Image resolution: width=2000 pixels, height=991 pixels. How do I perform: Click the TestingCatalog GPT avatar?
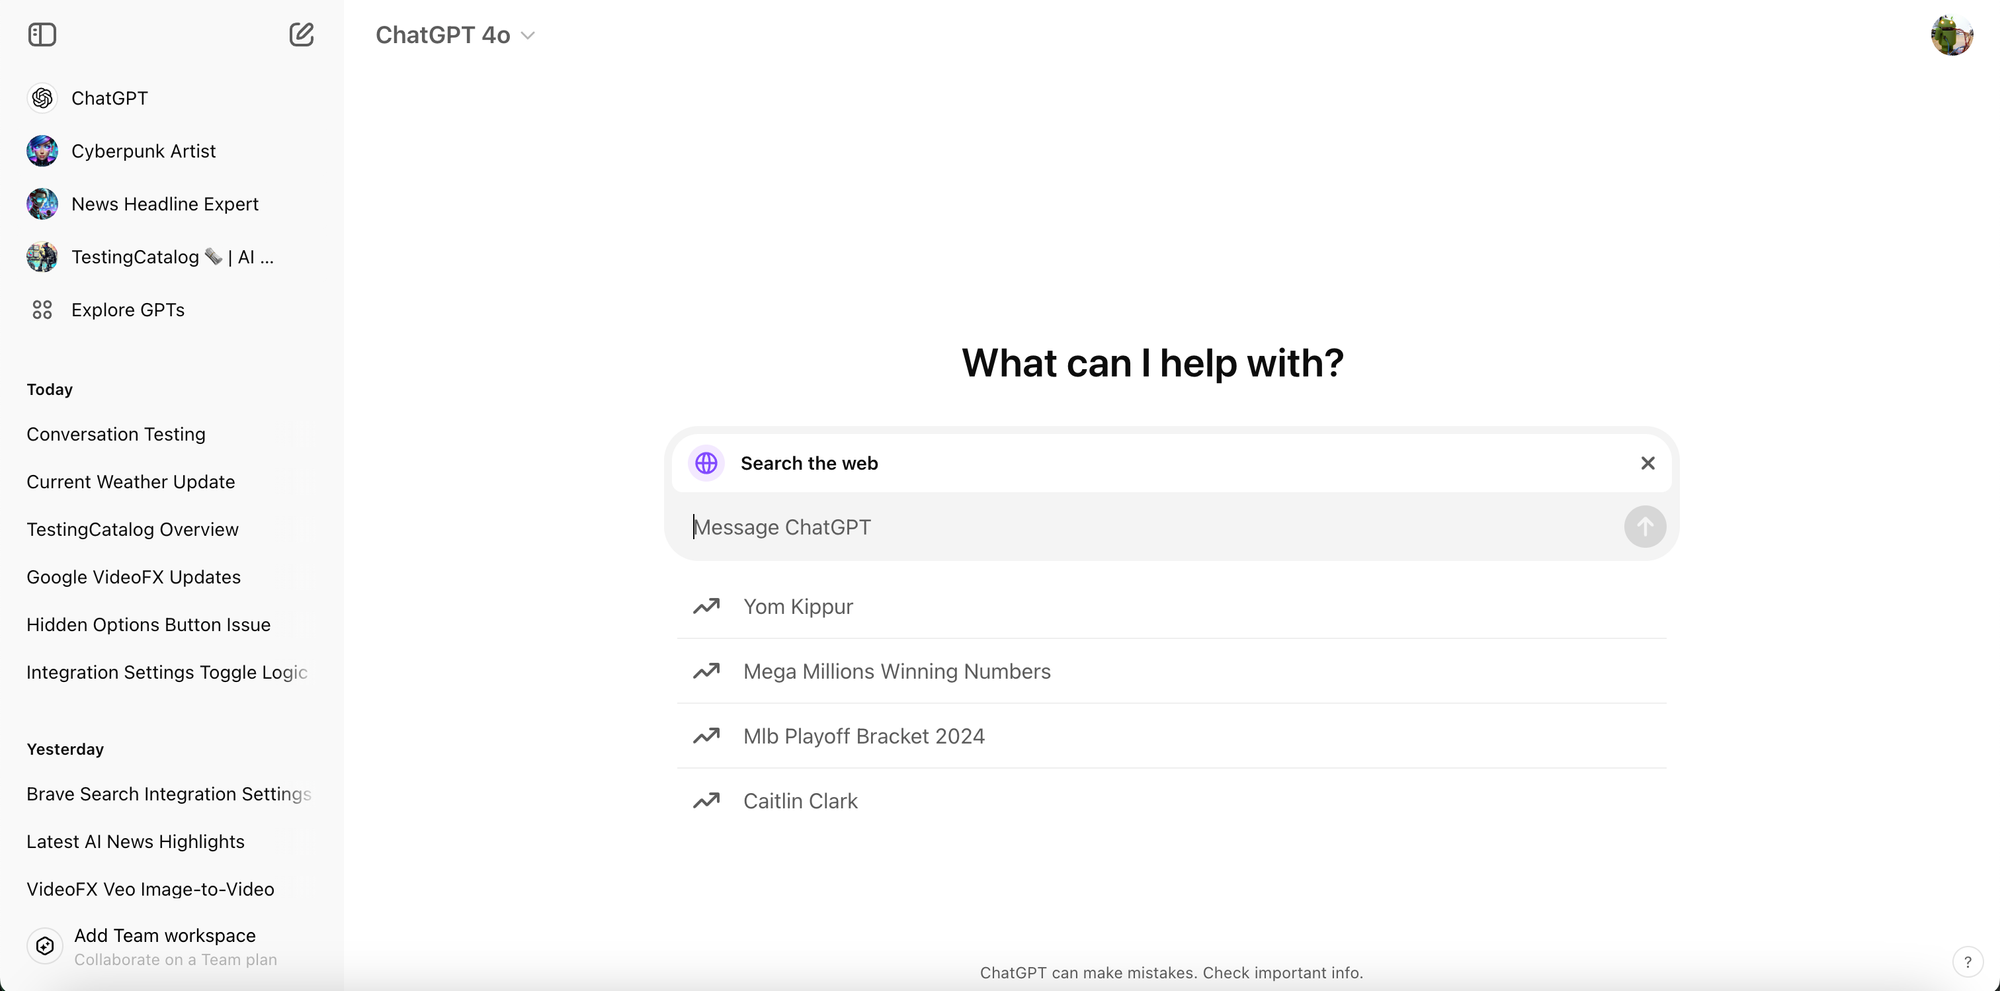42,257
